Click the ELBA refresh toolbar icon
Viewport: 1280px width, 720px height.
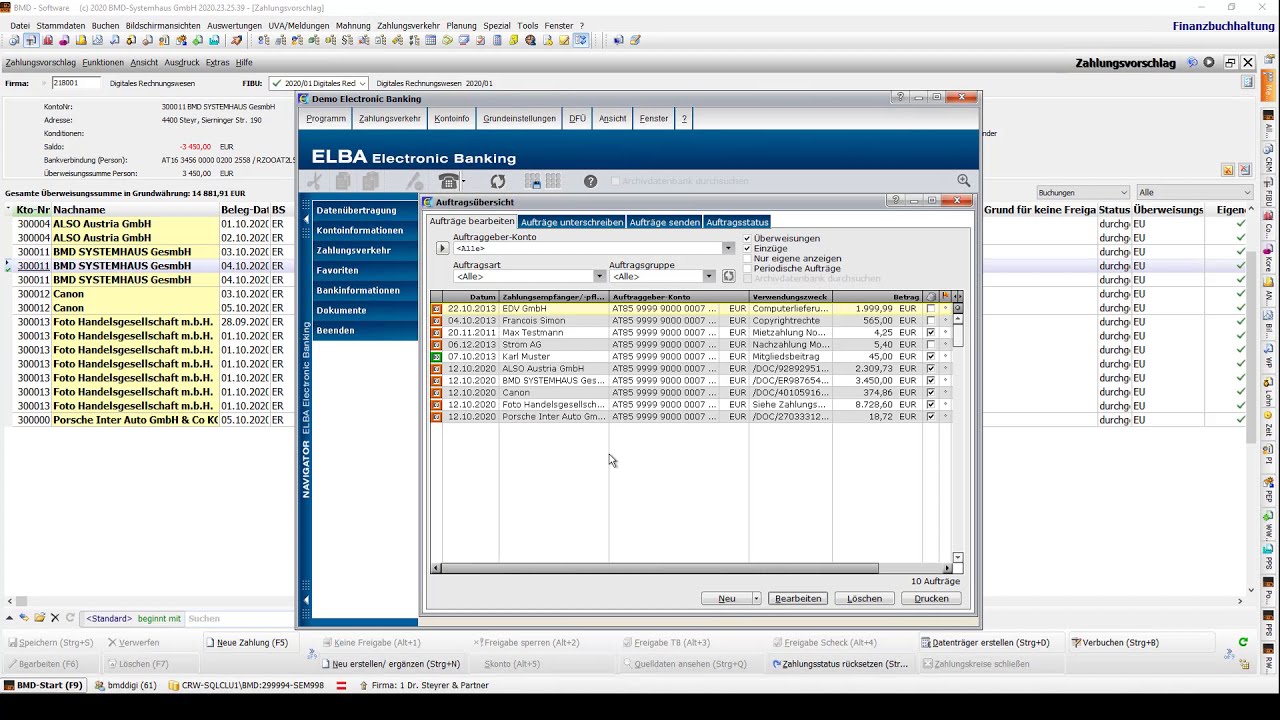(x=497, y=181)
